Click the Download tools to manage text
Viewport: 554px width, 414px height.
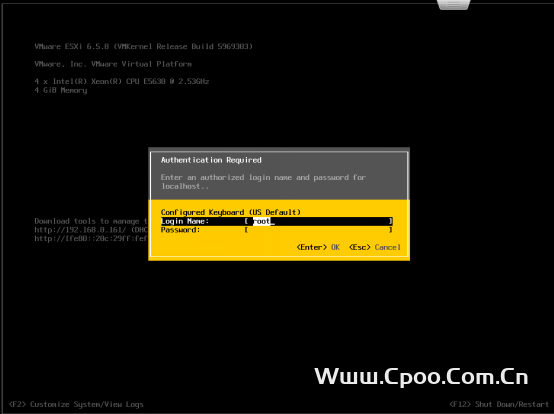[x=91, y=221]
